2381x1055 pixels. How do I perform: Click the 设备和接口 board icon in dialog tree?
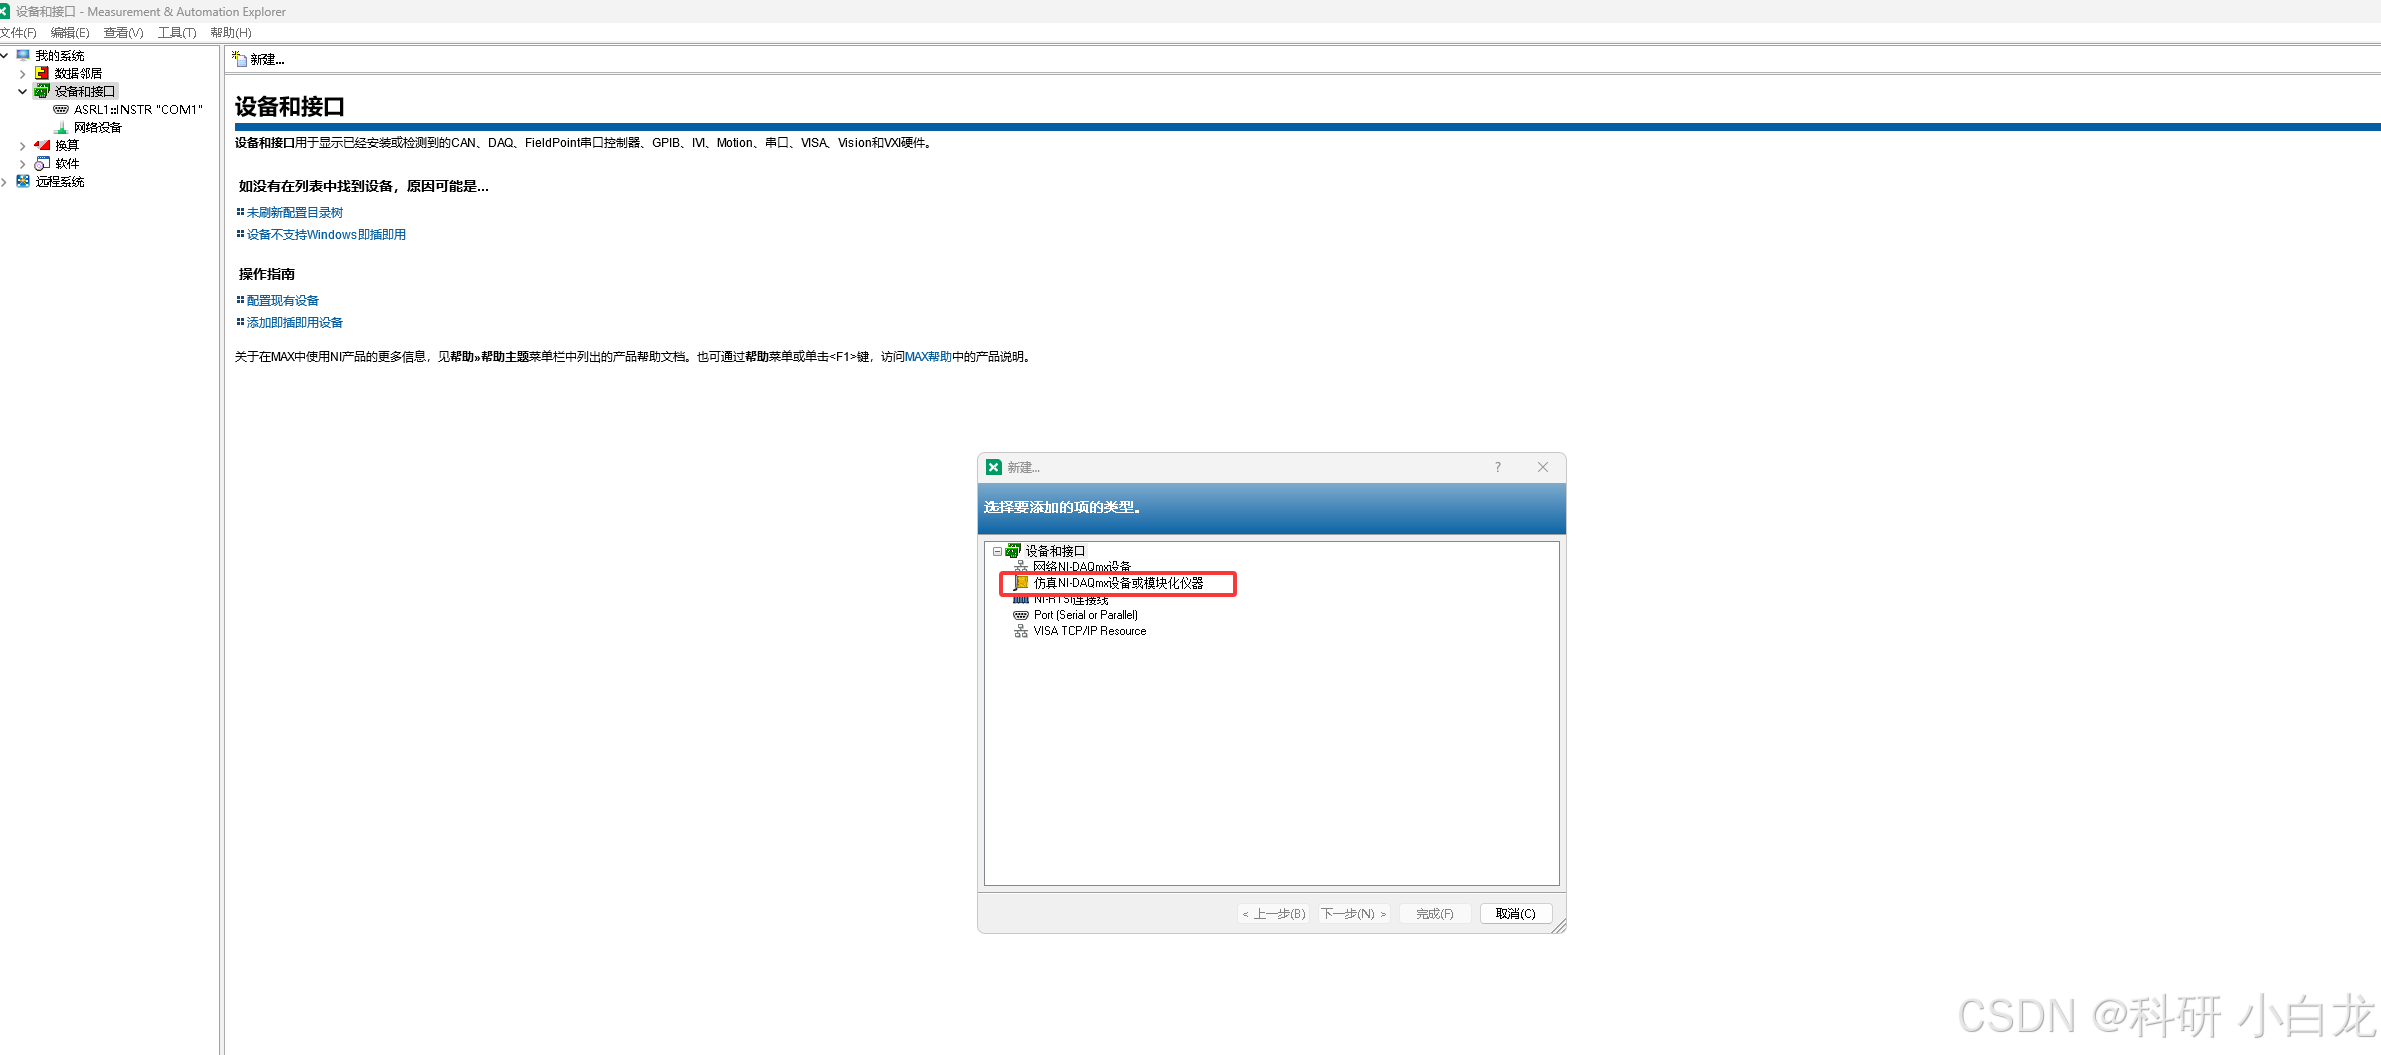(x=1013, y=551)
